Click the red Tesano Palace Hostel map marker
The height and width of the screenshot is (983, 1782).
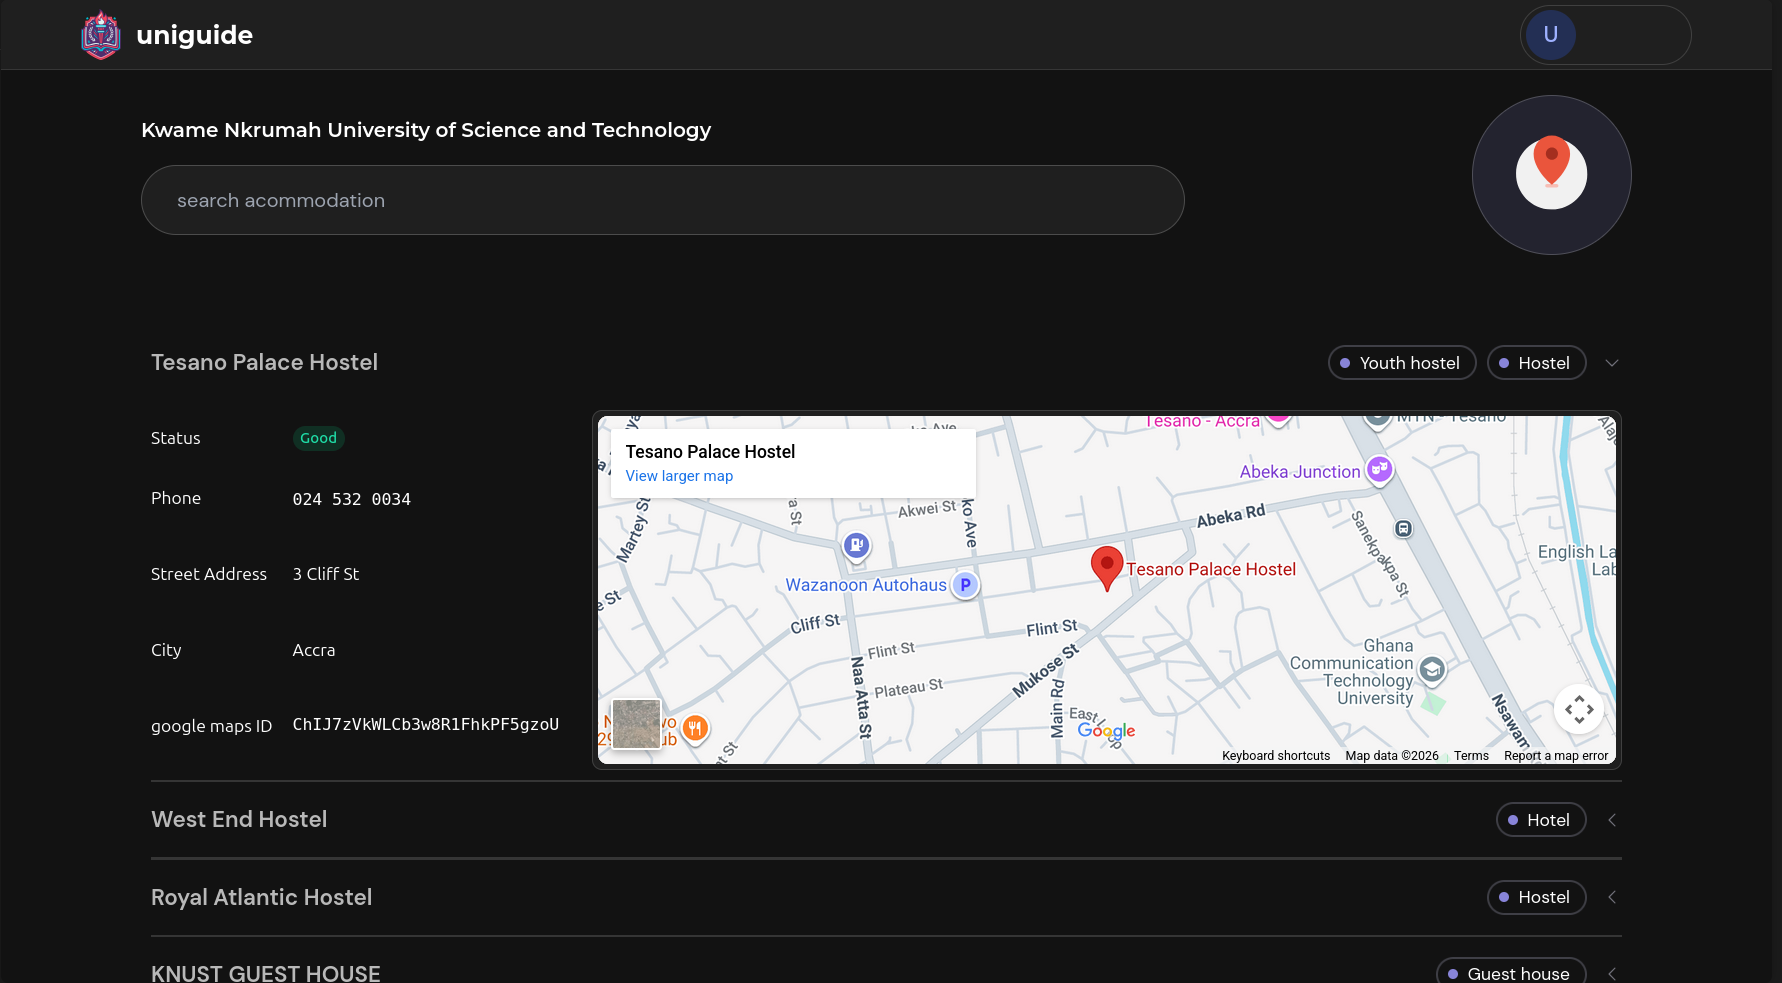click(x=1106, y=567)
